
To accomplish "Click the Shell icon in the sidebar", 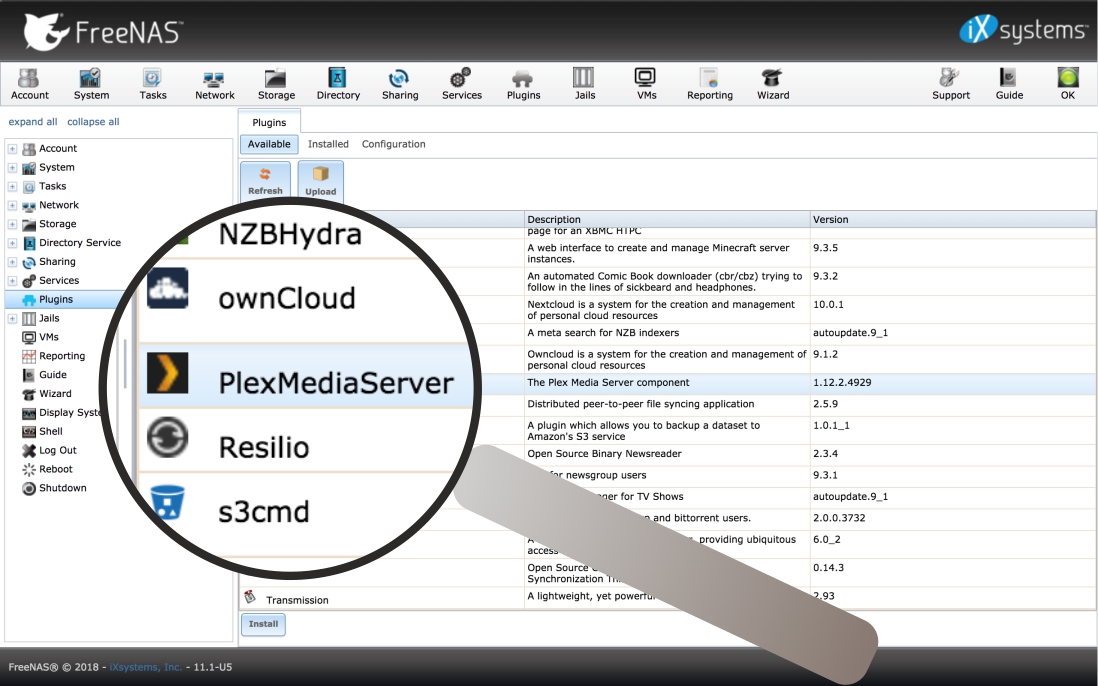I will pos(29,431).
